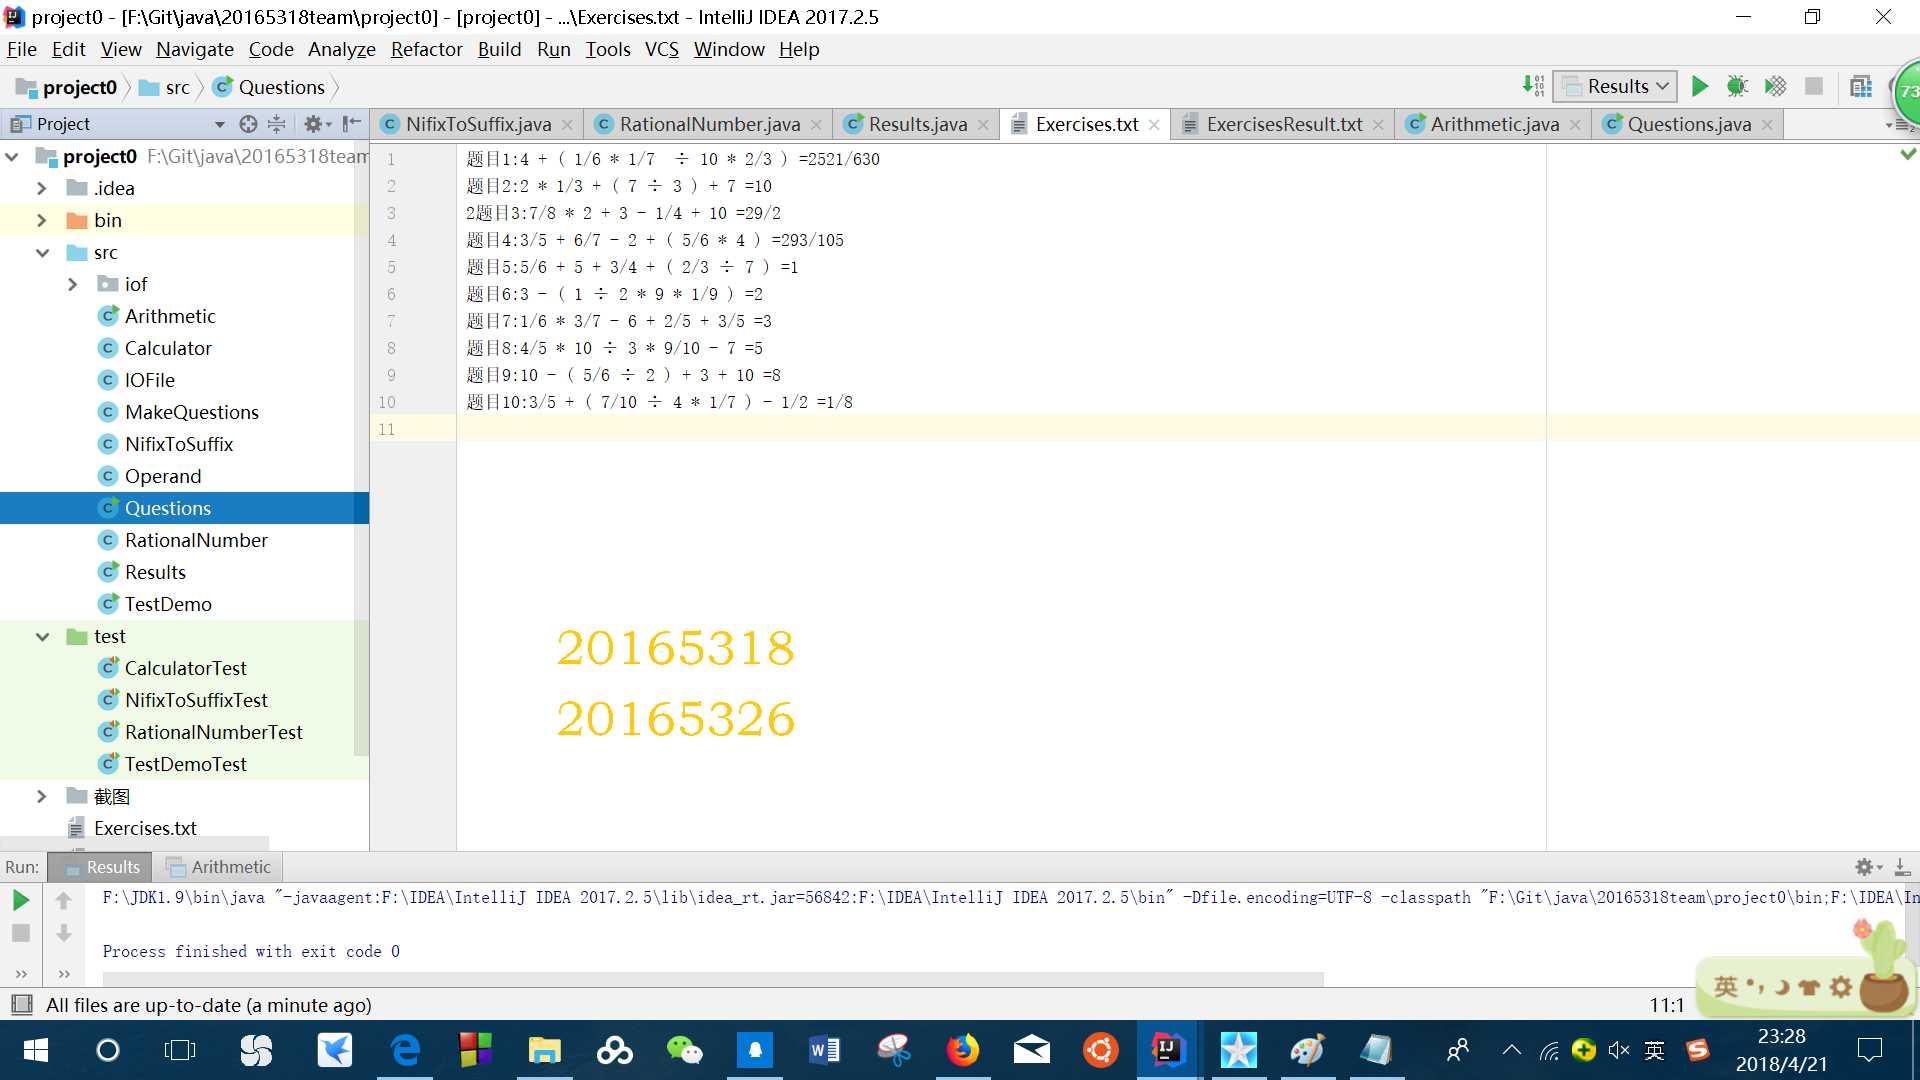
Task: Open the Navigate menu in menu bar
Action: (195, 49)
